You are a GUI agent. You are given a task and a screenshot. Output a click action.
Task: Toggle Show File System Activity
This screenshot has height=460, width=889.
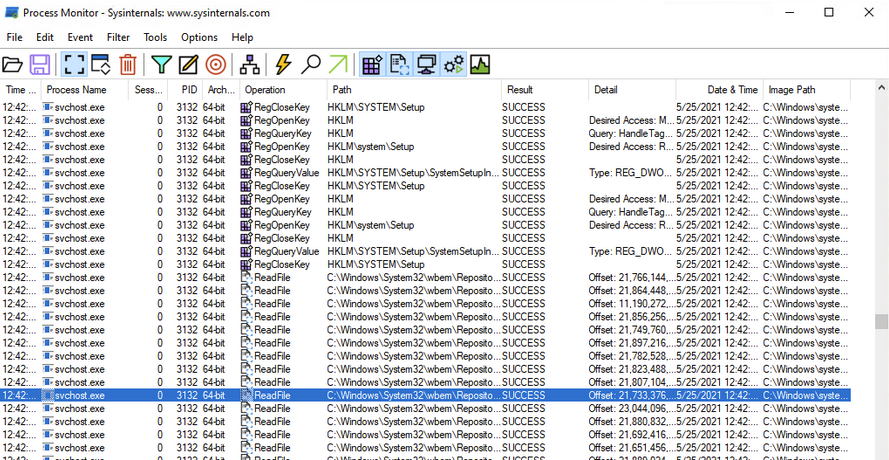click(400, 65)
